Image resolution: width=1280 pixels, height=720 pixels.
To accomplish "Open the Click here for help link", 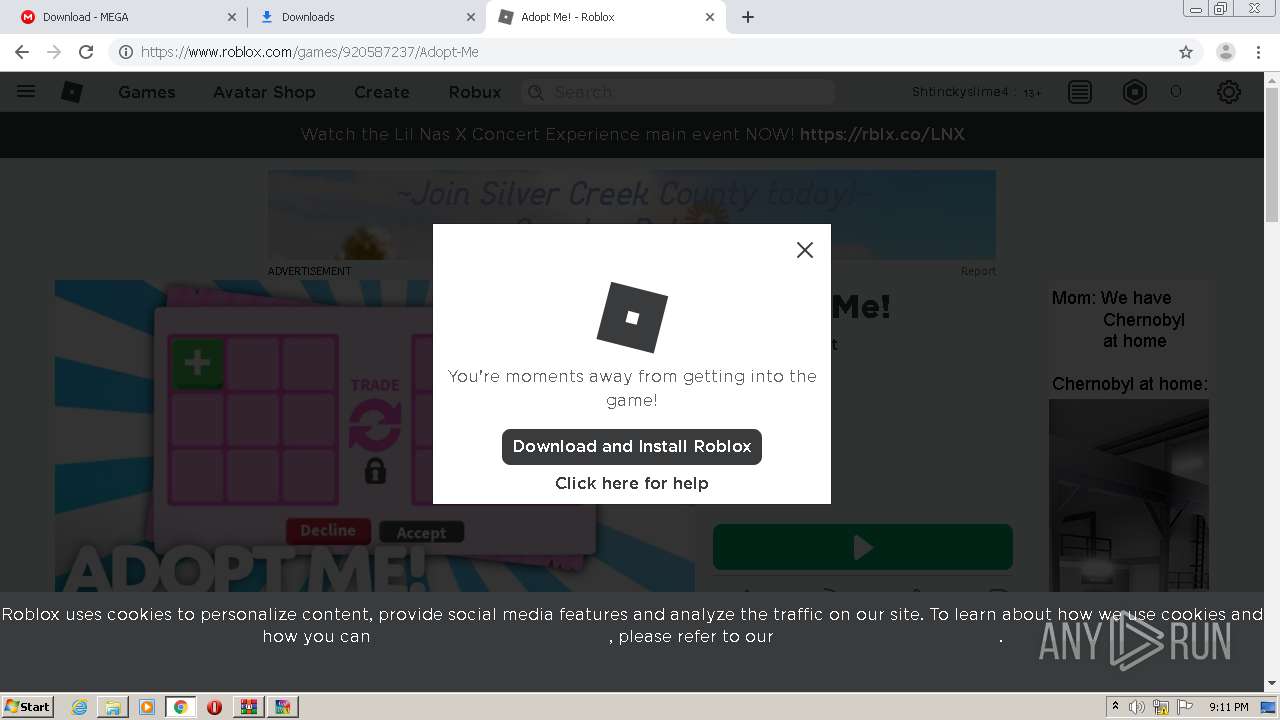I will point(632,483).
